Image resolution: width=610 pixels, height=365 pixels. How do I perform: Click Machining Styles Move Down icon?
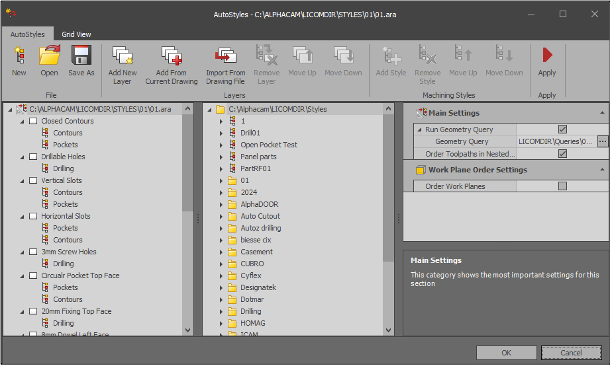point(504,54)
